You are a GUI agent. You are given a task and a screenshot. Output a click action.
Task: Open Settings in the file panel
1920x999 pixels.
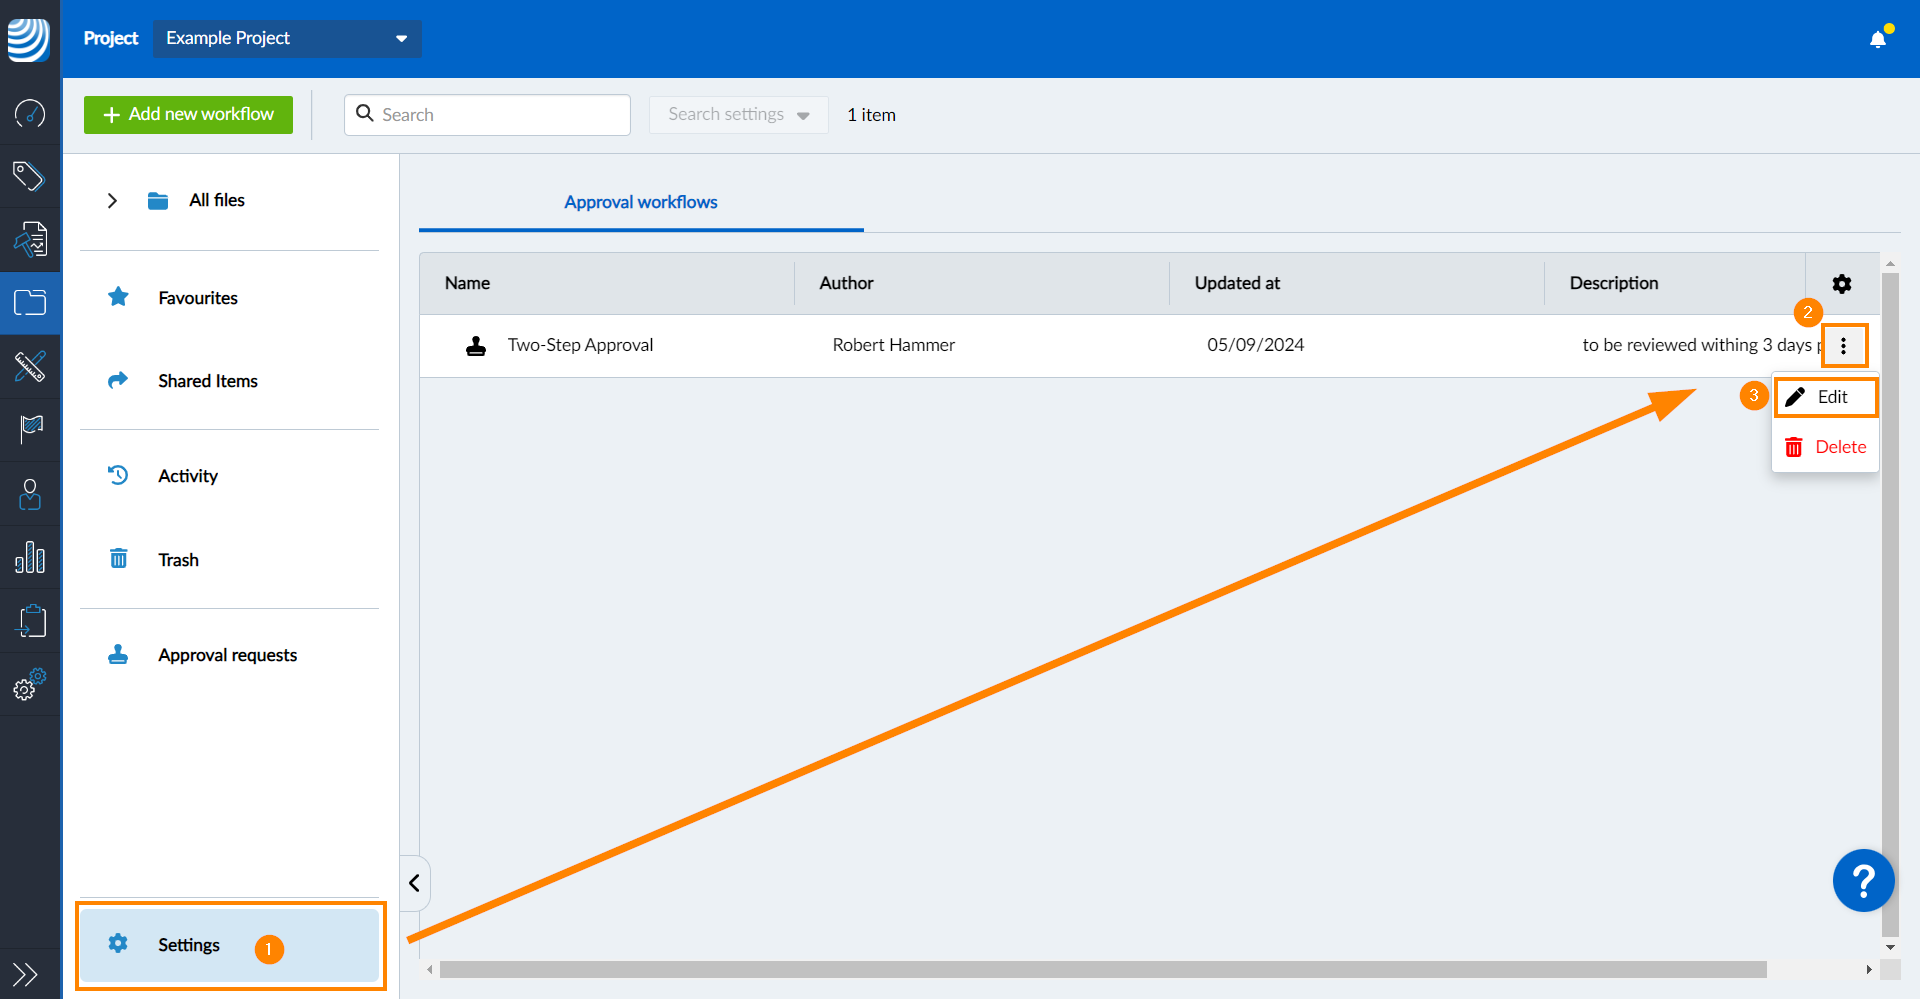tap(230, 945)
